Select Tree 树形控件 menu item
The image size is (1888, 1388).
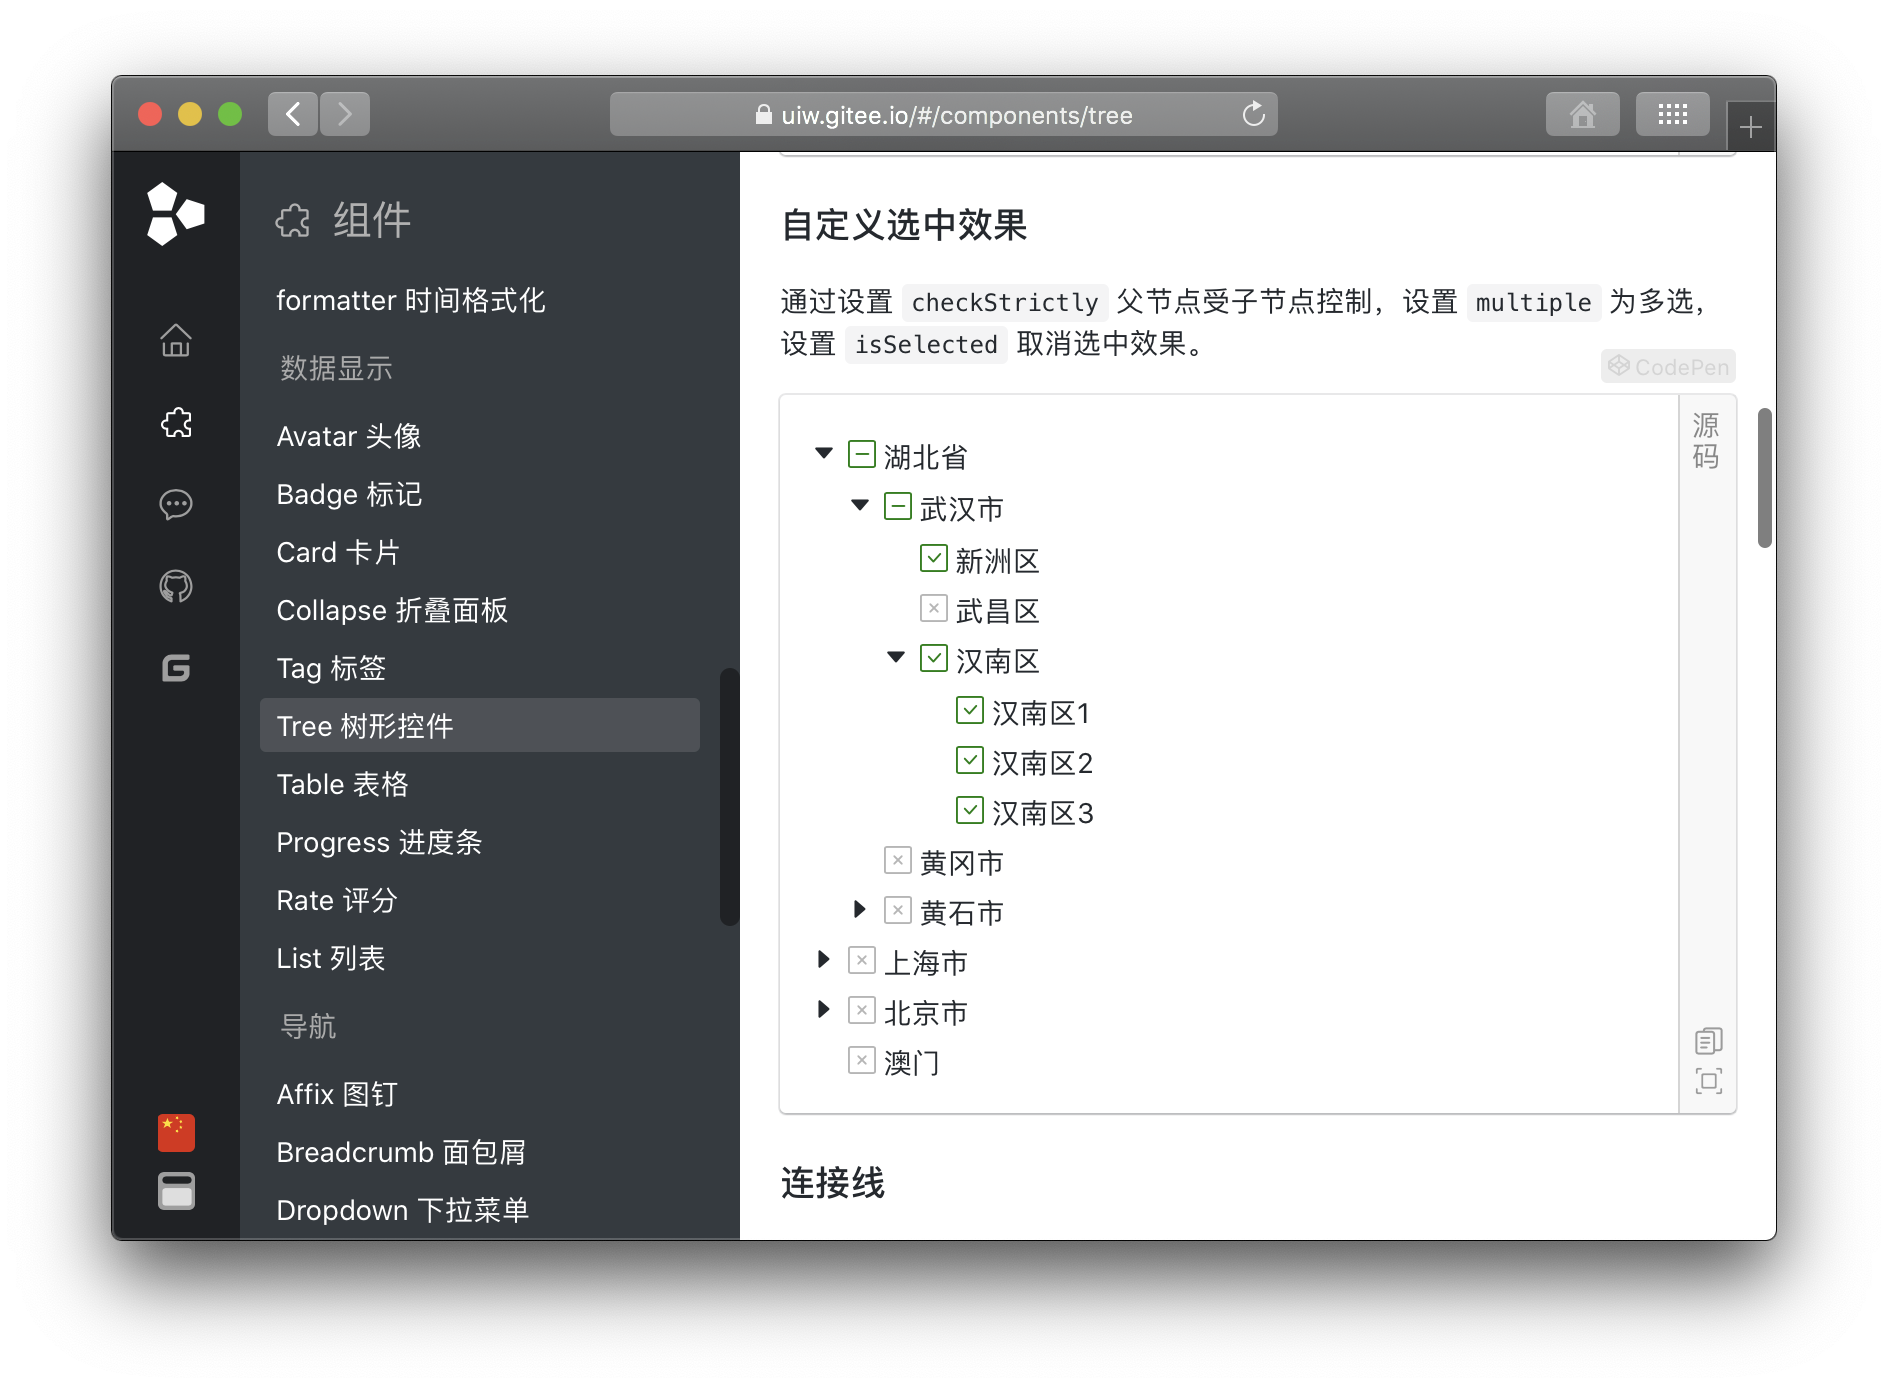click(480, 726)
